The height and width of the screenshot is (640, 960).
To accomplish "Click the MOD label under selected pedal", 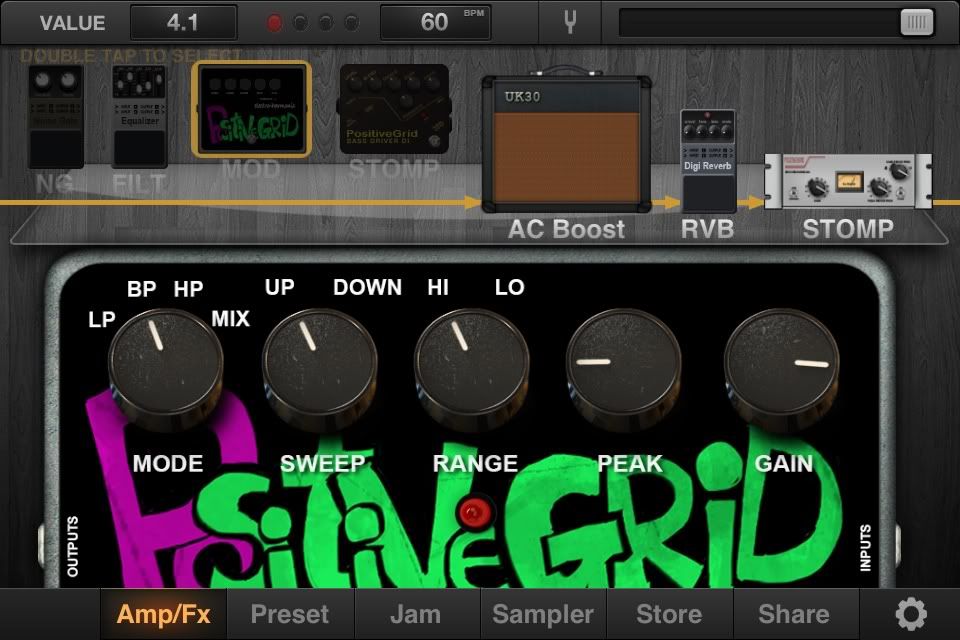I will (251, 169).
